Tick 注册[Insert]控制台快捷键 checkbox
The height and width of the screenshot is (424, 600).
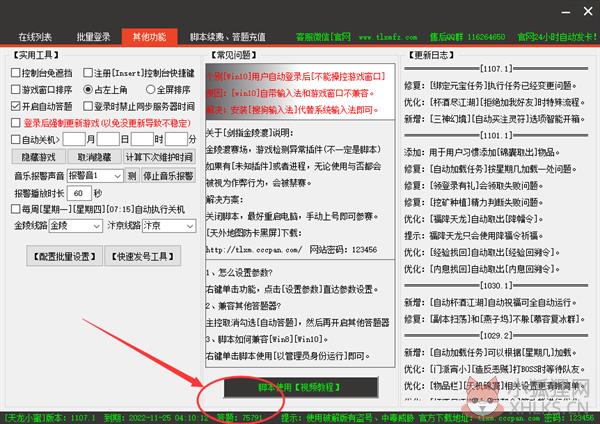pos(88,73)
